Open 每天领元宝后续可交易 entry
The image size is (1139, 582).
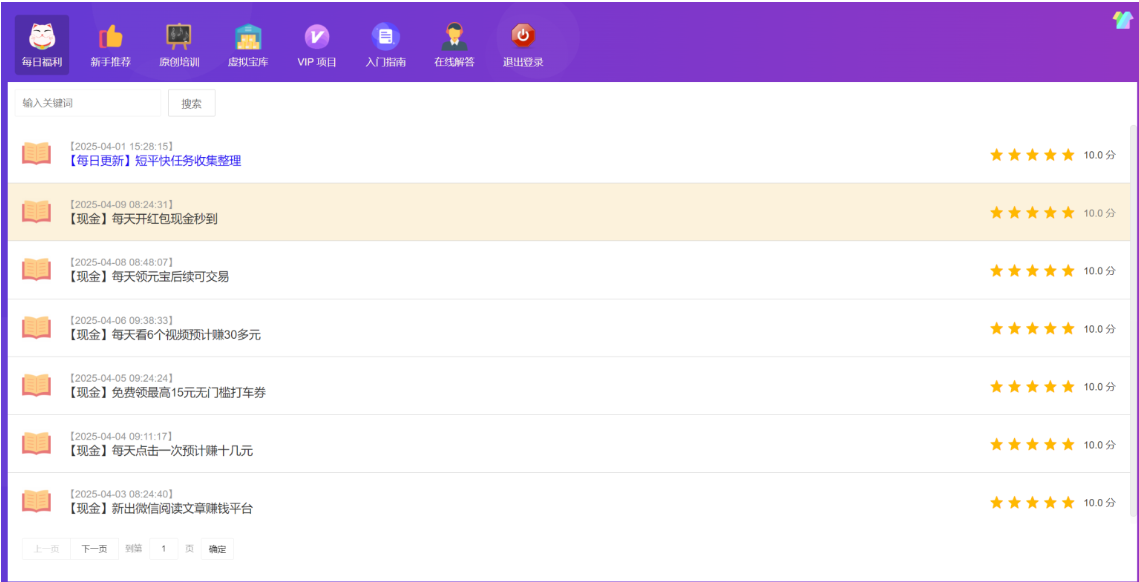pyautogui.click(x=148, y=277)
